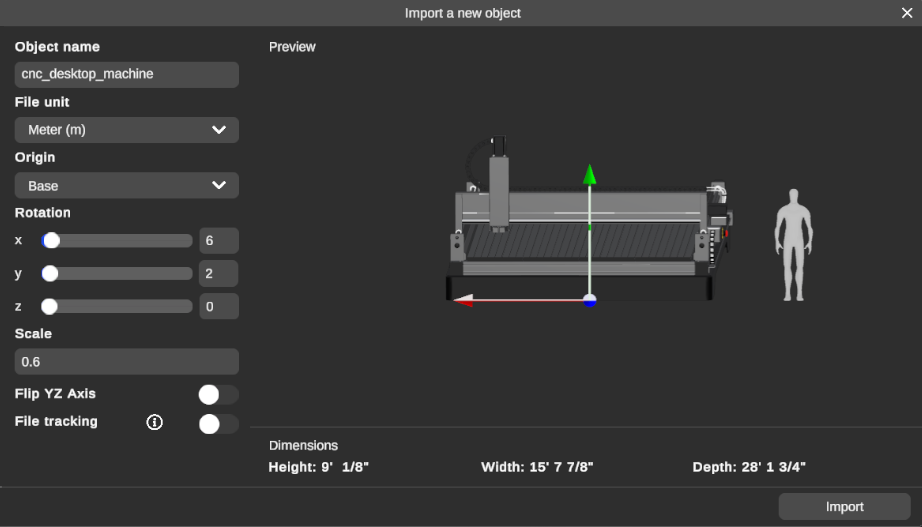Click the z rotation slider handle

tap(49, 307)
